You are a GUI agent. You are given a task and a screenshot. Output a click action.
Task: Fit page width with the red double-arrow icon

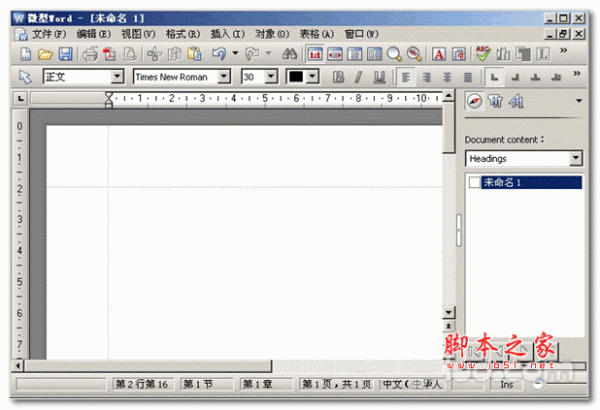point(335,54)
